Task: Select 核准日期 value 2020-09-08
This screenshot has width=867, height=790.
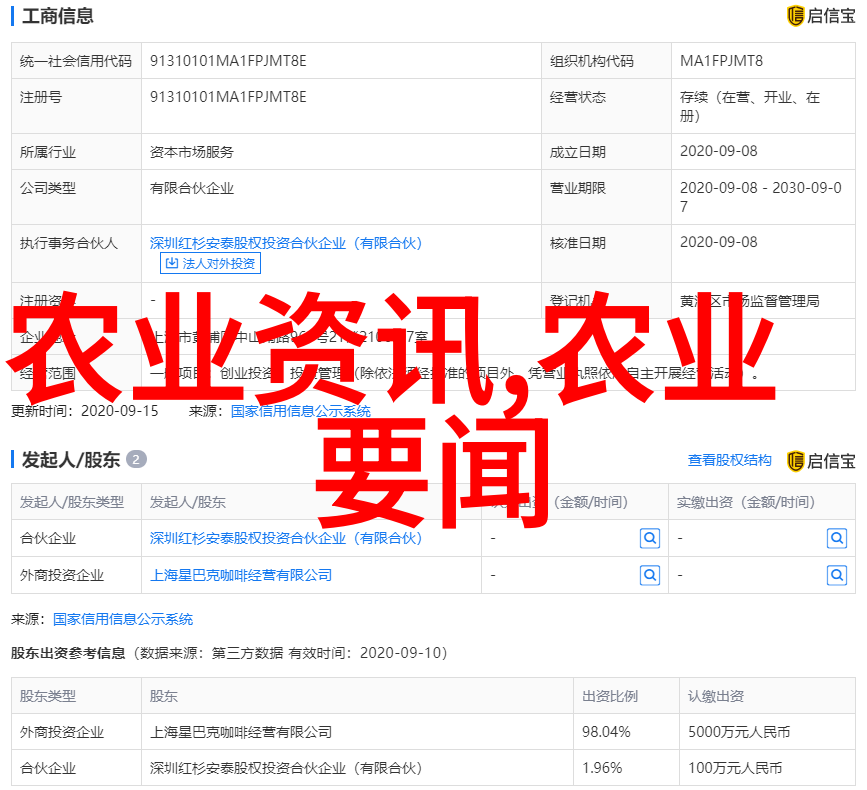Action: tap(718, 242)
